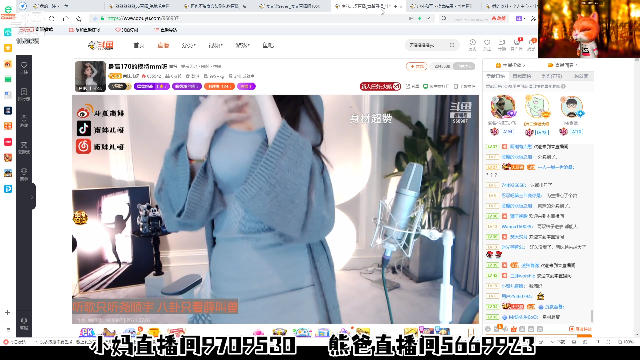Click the first ranked user's avatar in the panel

point(502,107)
